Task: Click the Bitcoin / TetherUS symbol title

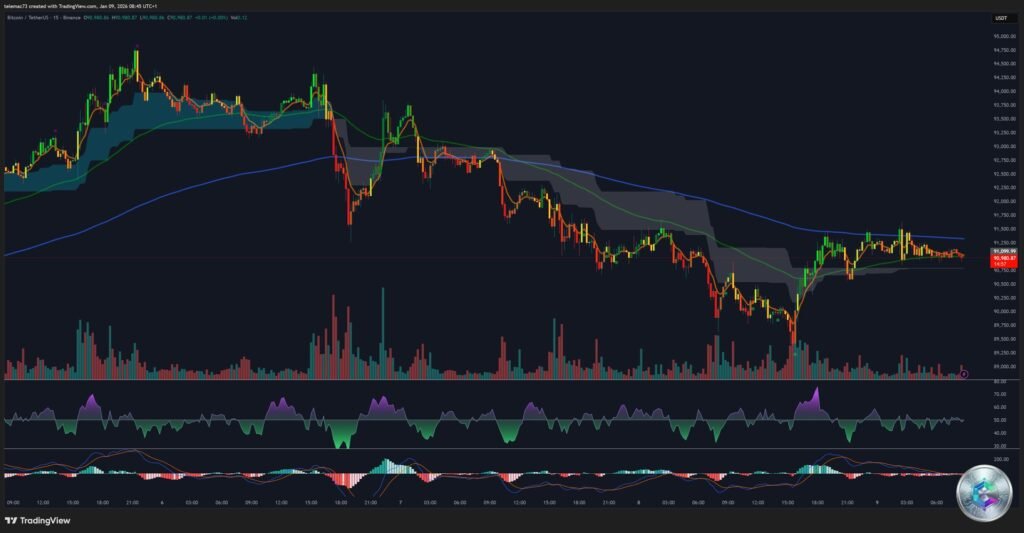Action: click(30, 19)
